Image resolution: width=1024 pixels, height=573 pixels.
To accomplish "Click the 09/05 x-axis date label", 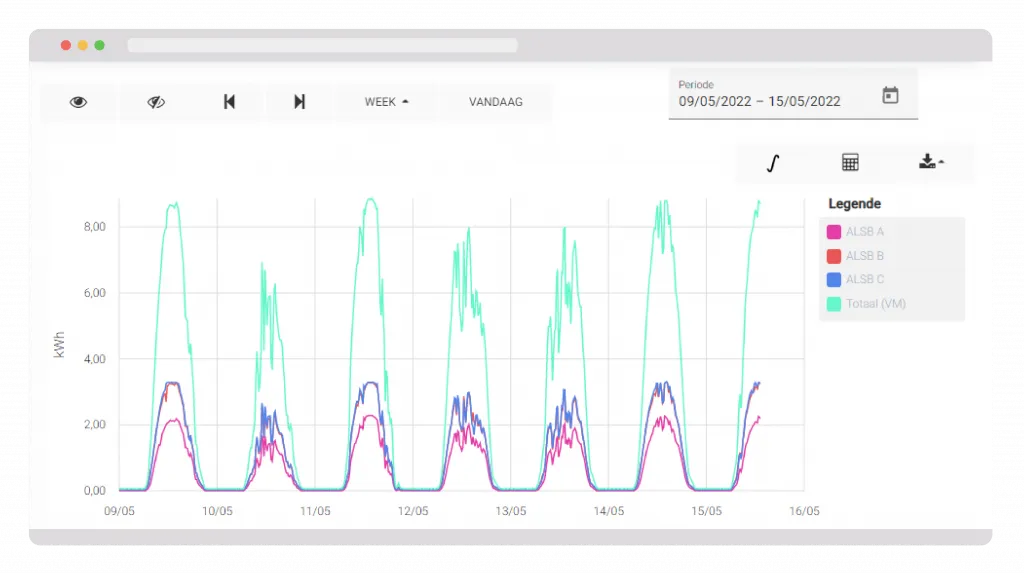I will (x=120, y=511).
